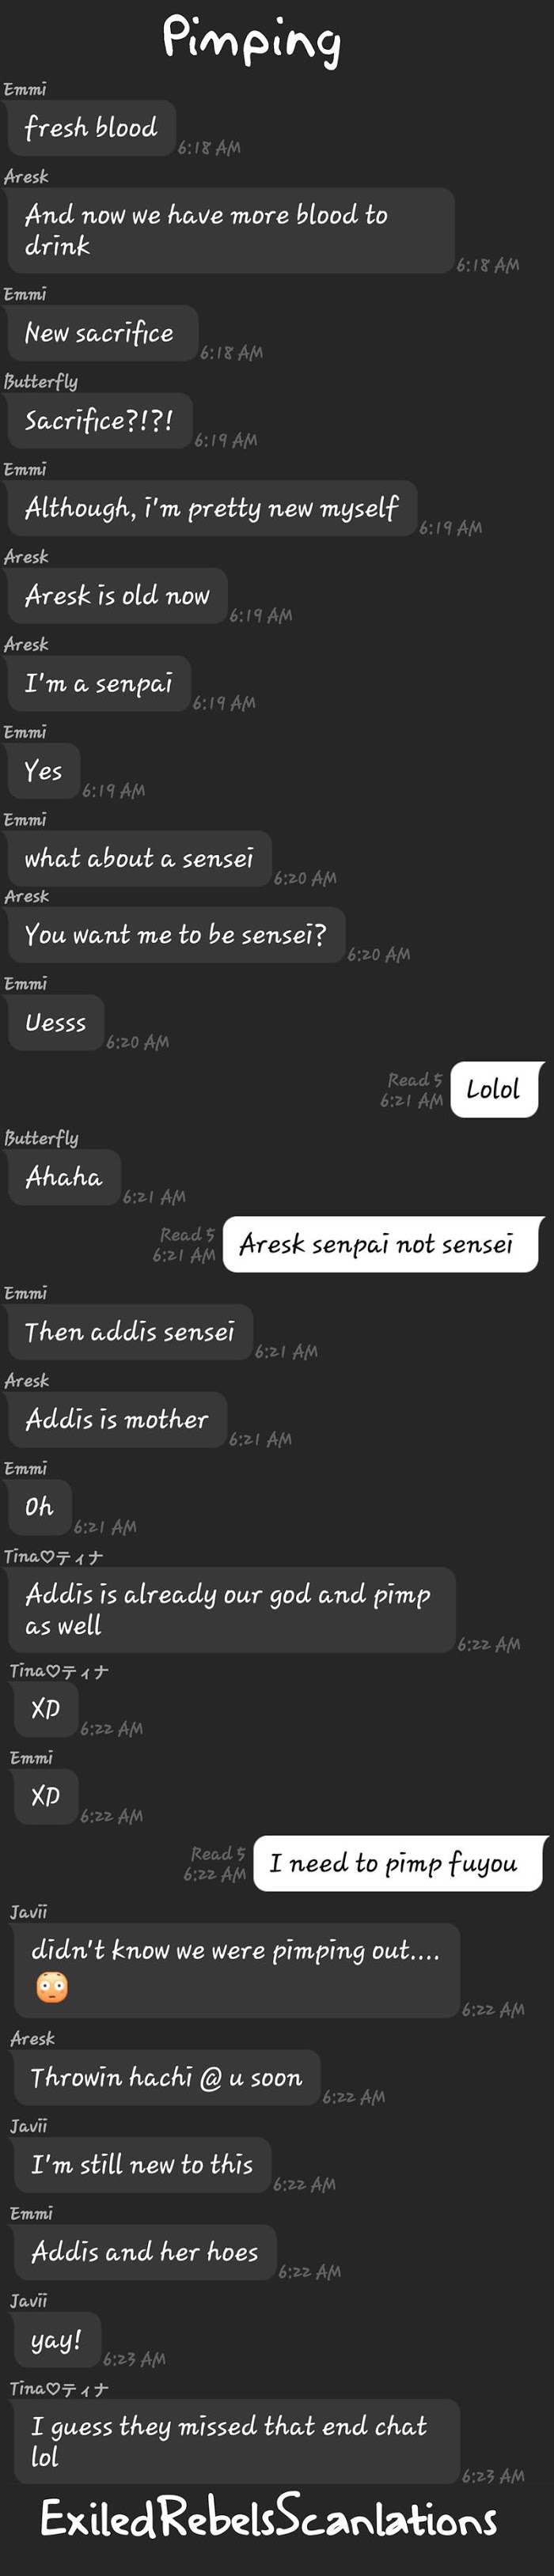The image size is (554, 2576).
Task: Click the 'And now we have more blood' bubble
Action: [x=230, y=230]
